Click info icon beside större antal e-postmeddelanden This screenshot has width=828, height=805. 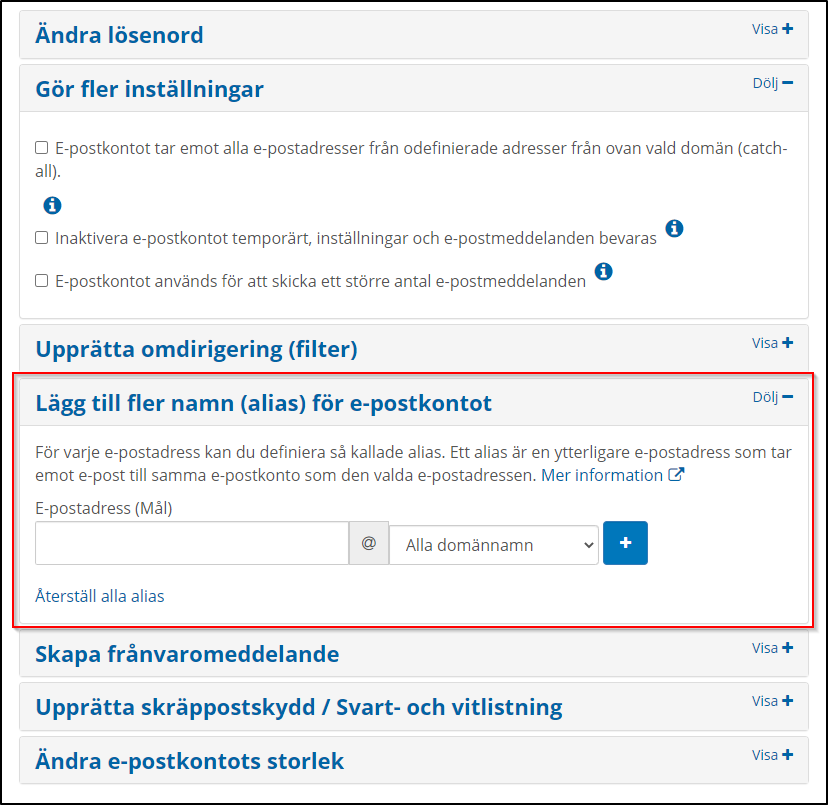603,271
